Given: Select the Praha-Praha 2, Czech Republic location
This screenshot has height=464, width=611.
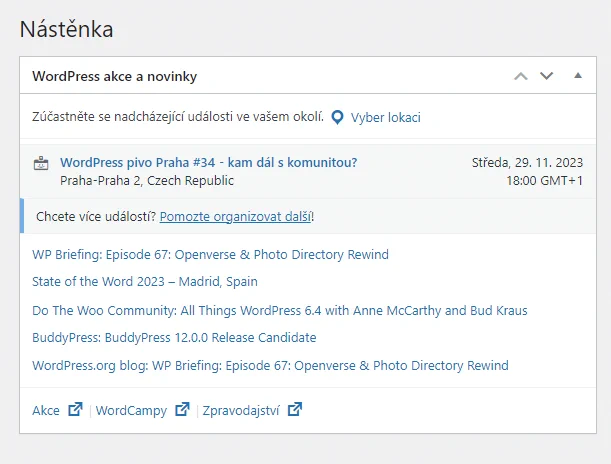Looking at the screenshot, I should click(147, 181).
